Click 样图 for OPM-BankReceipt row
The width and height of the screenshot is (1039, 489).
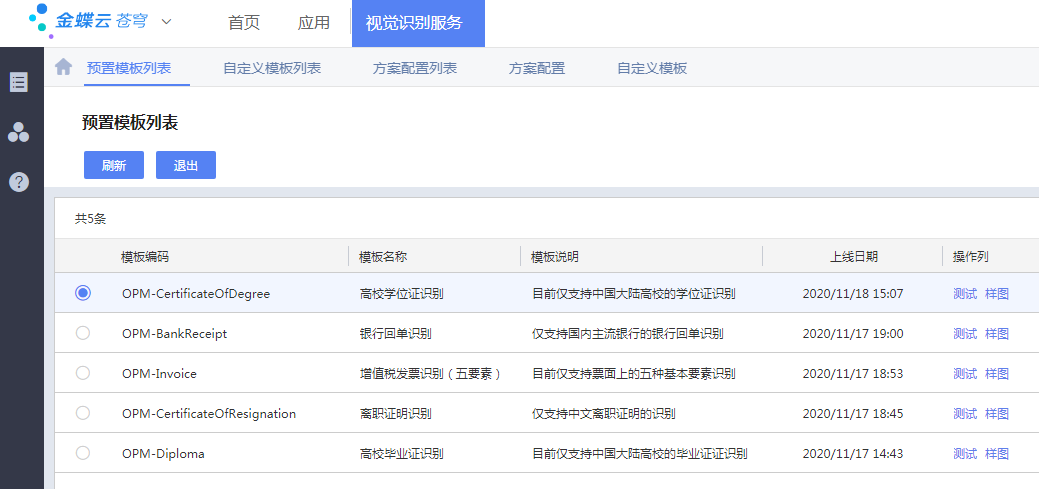997,334
